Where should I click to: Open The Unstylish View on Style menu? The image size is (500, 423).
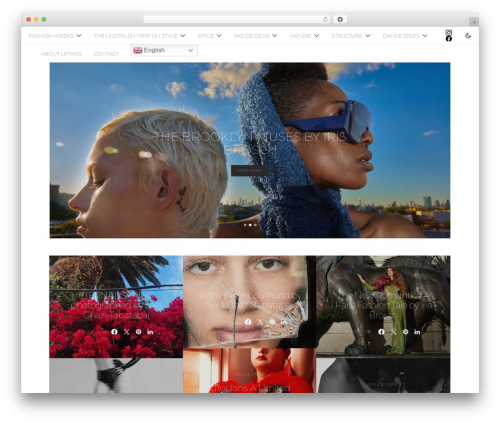[135, 36]
